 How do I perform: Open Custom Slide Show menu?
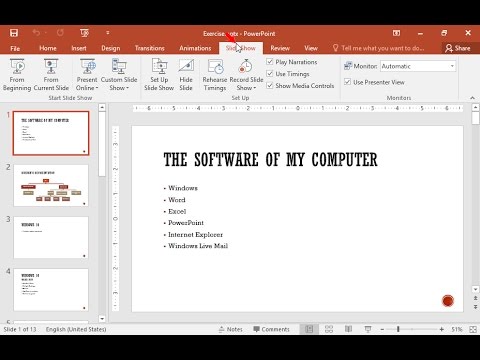(x=119, y=75)
